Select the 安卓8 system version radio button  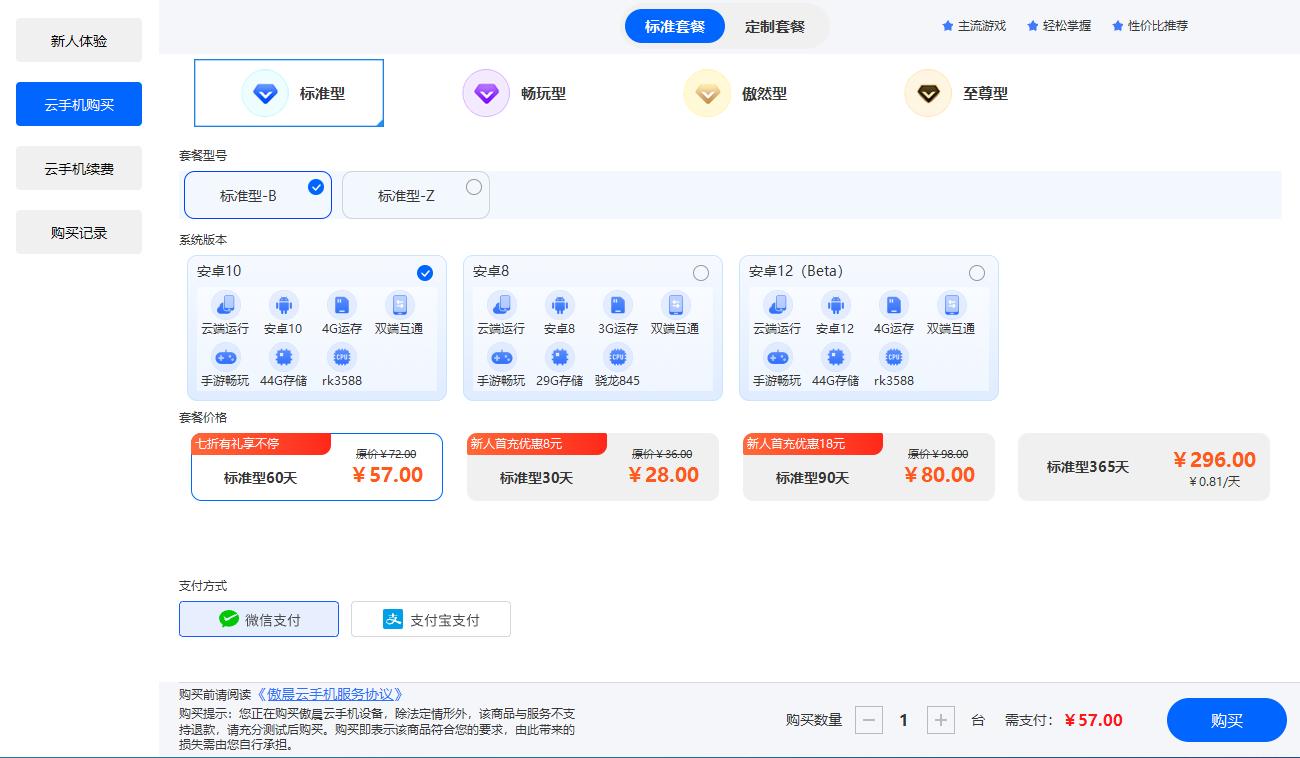(x=701, y=273)
